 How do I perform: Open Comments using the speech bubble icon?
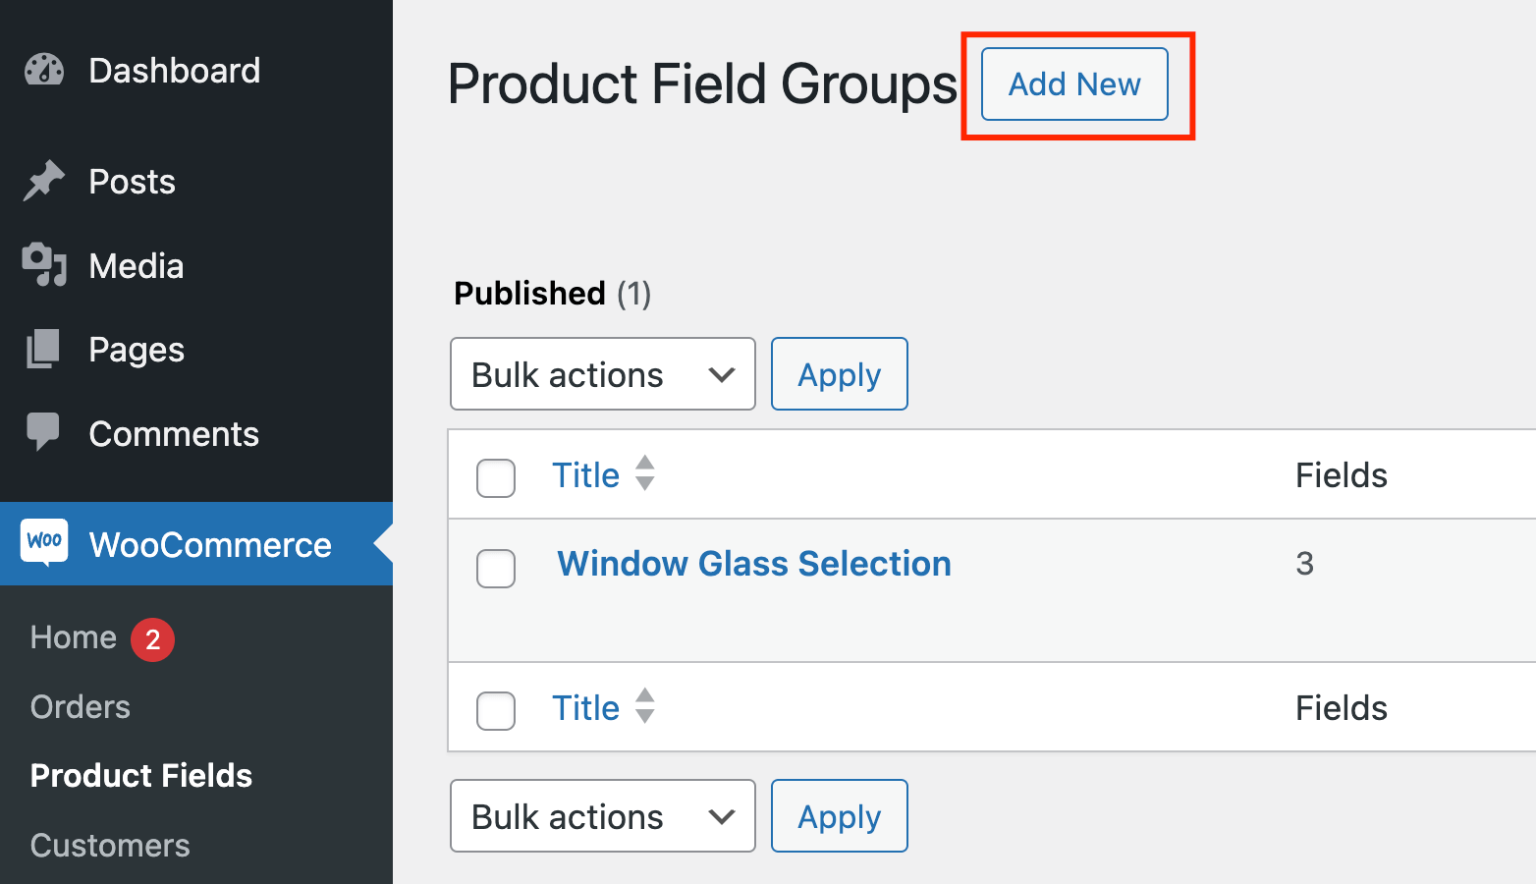pos(42,433)
